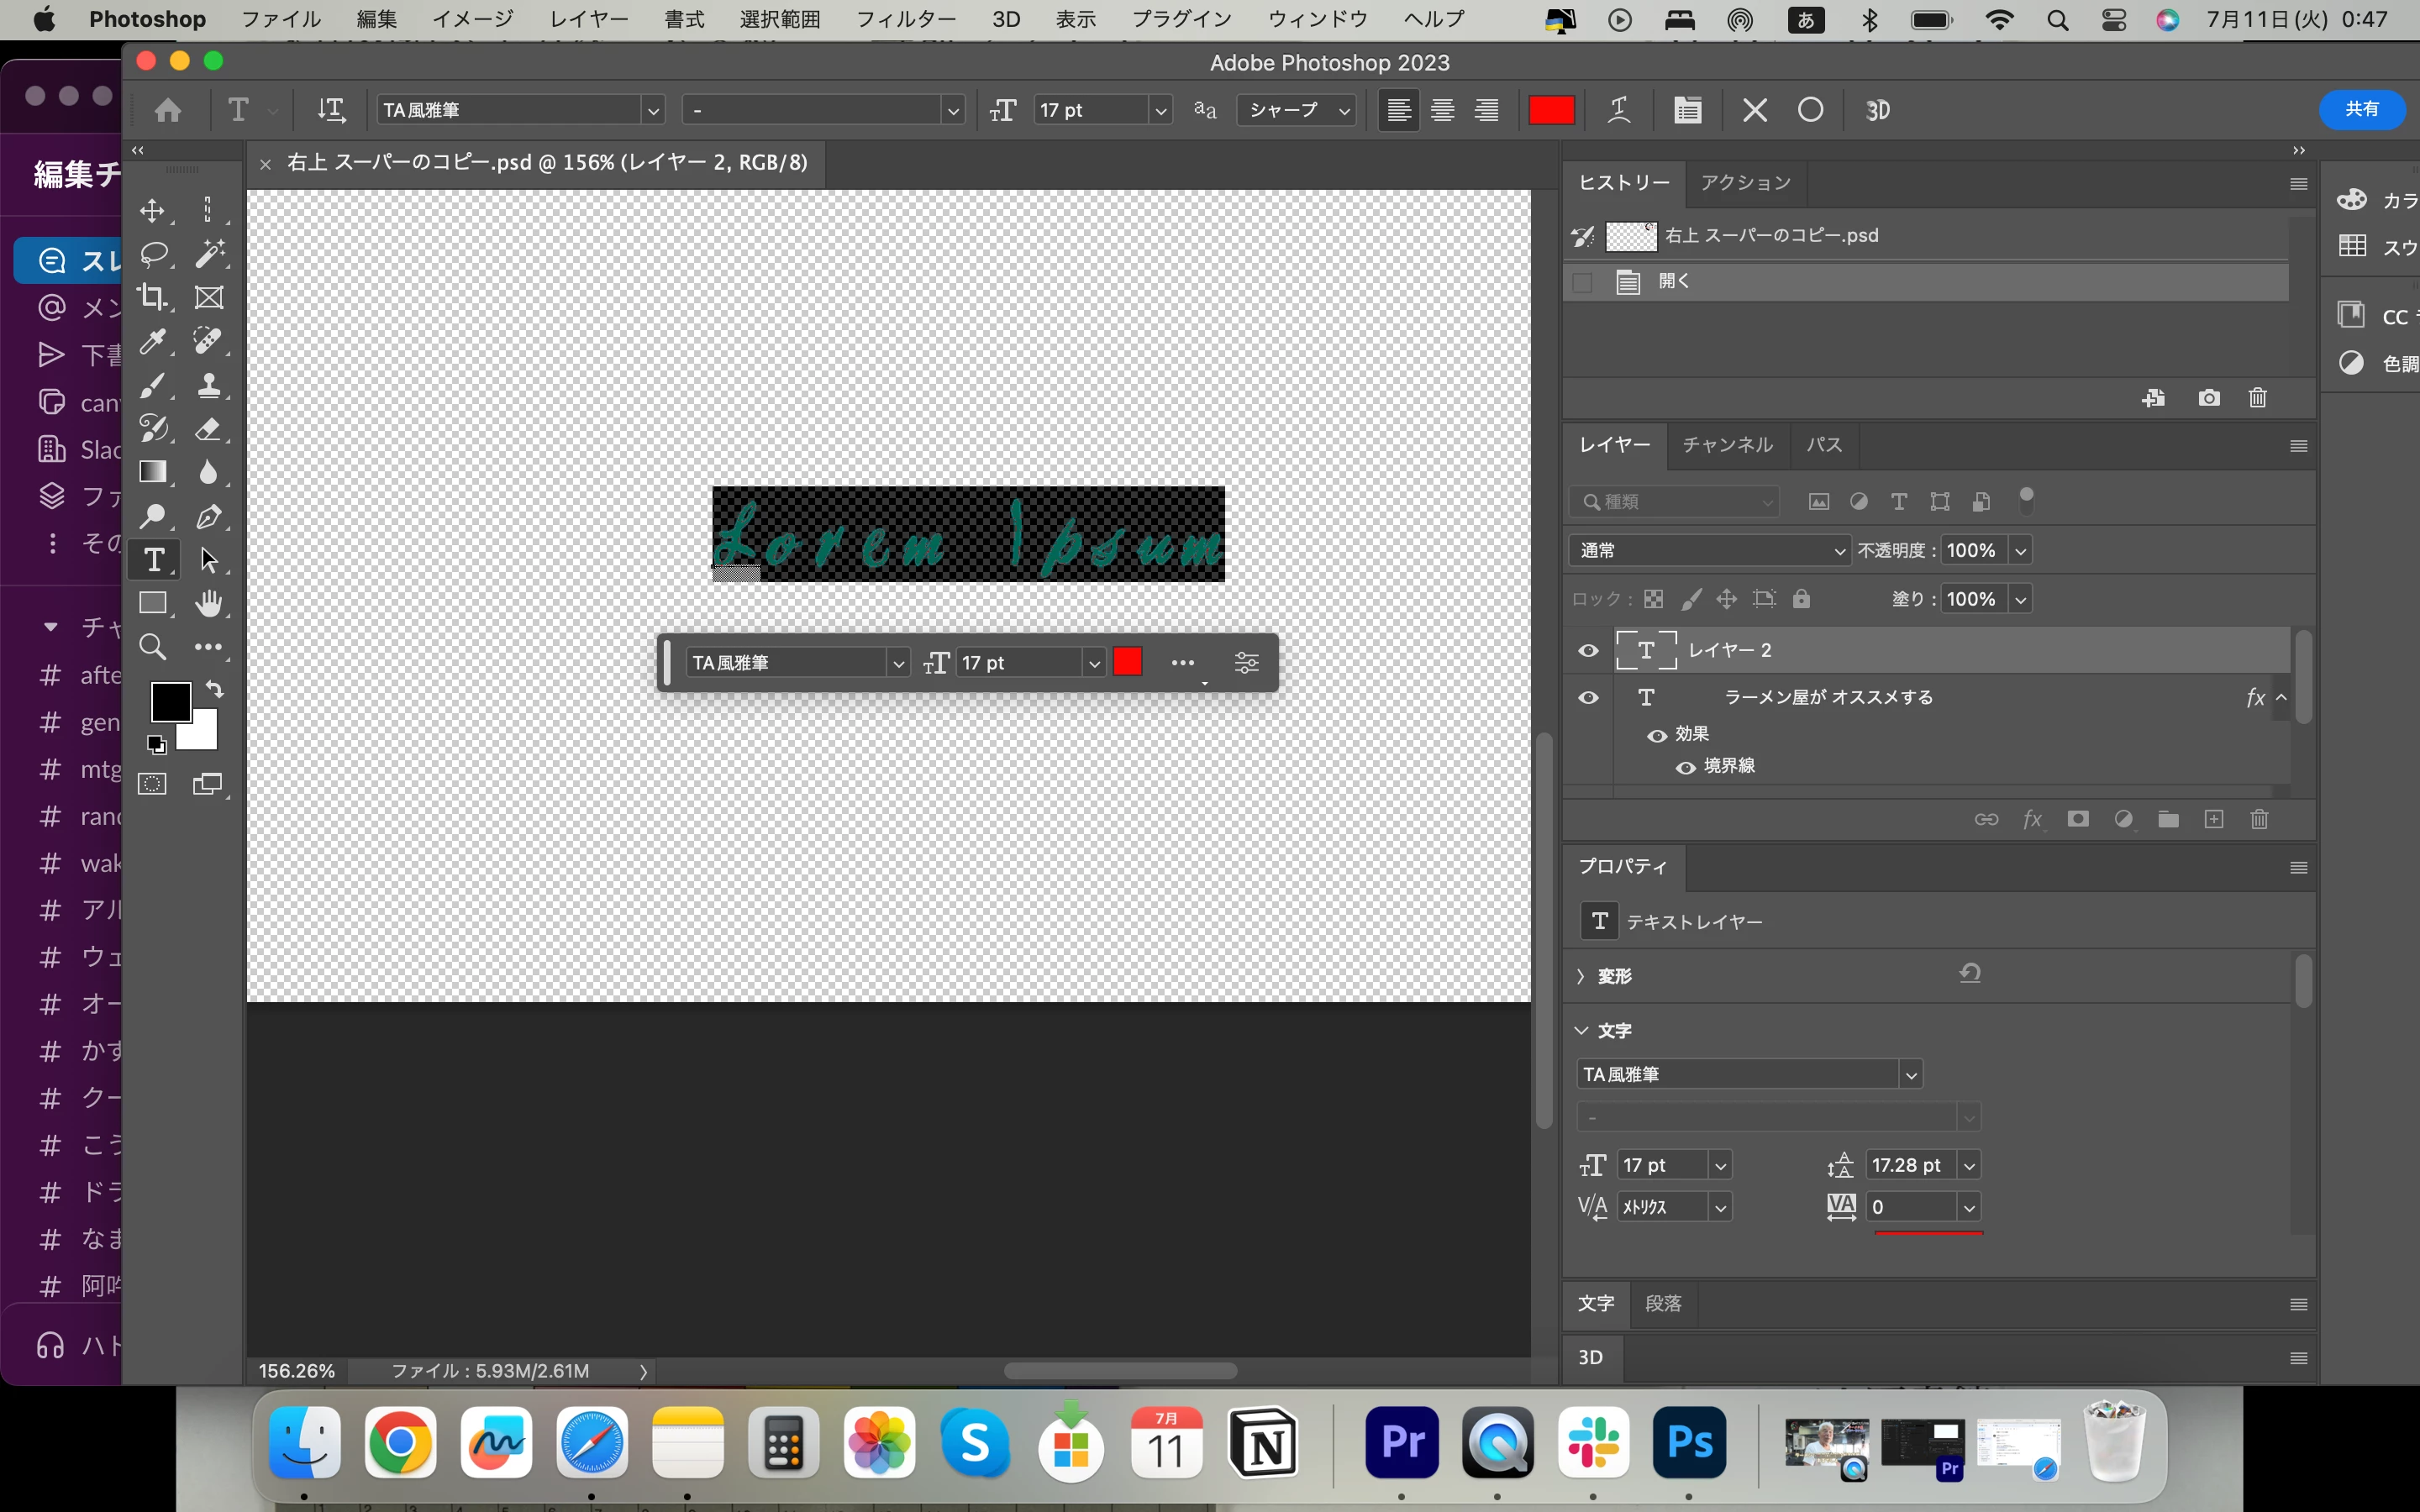Select the Eyedropper tool
Viewport: 2420px width, 1512px height.
click(152, 341)
